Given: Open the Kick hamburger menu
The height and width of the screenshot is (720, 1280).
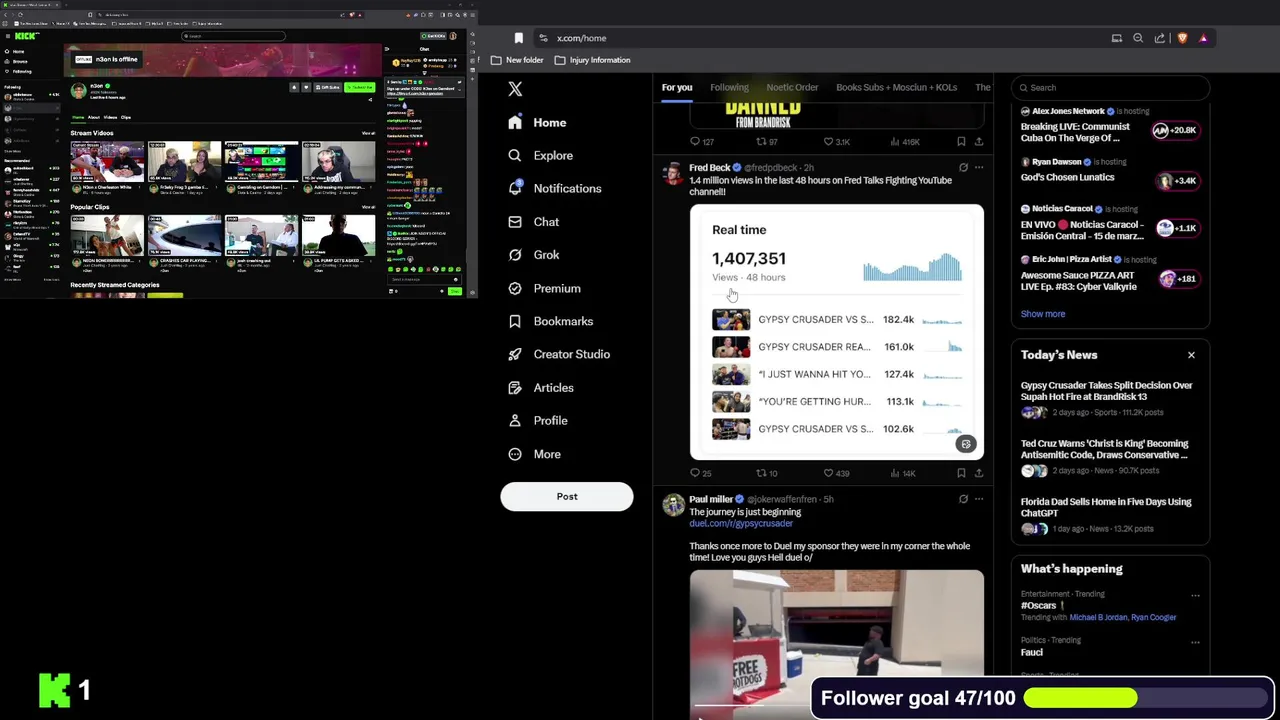Looking at the screenshot, I should [x=8, y=36].
